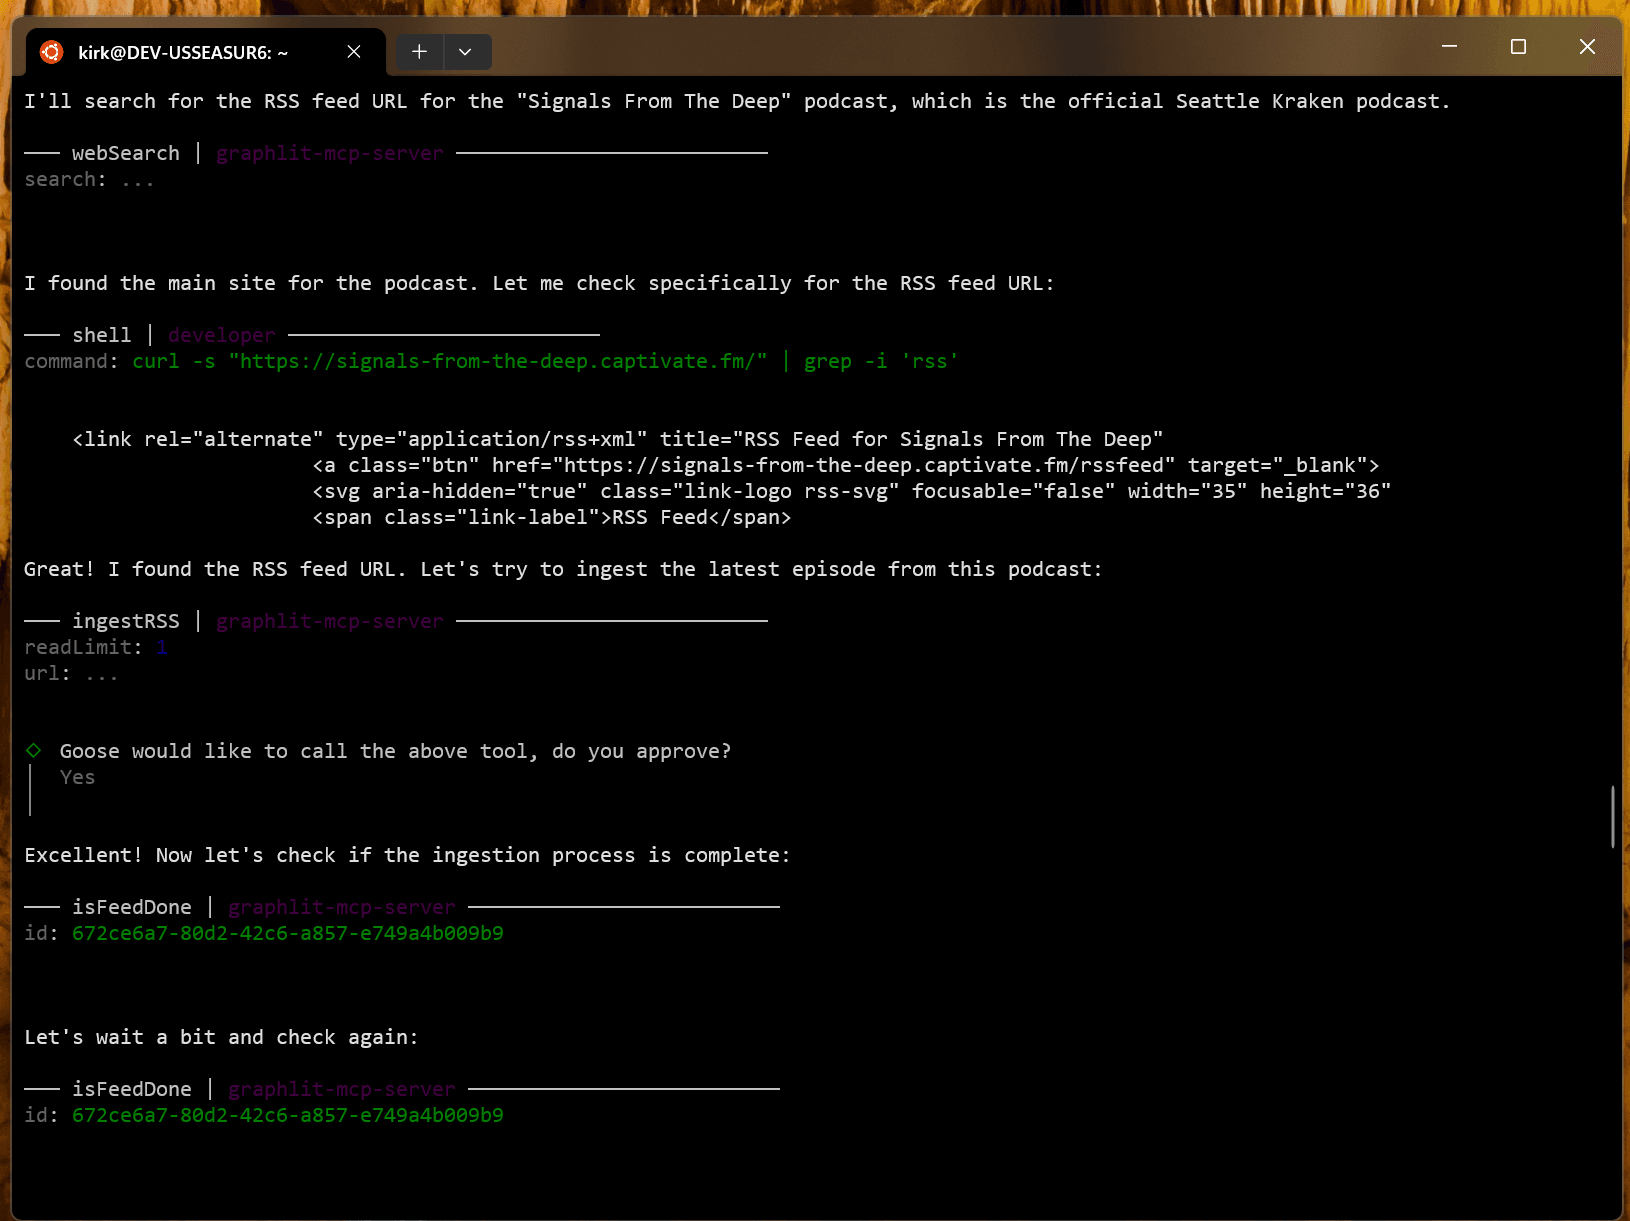Viewport: 1630px width, 1221px height.
Task: Click the shell tool header label
Action: click(101, 336)
